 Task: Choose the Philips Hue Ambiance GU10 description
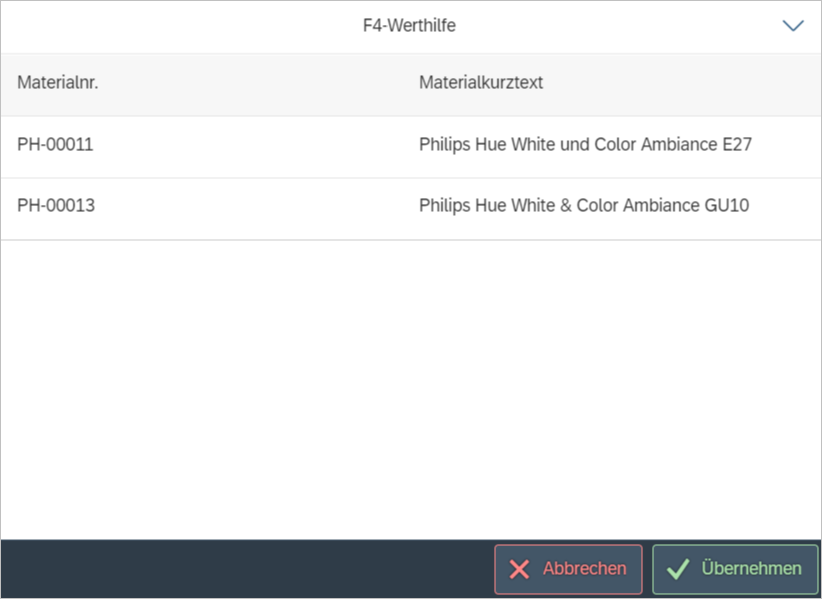[583, 207]
